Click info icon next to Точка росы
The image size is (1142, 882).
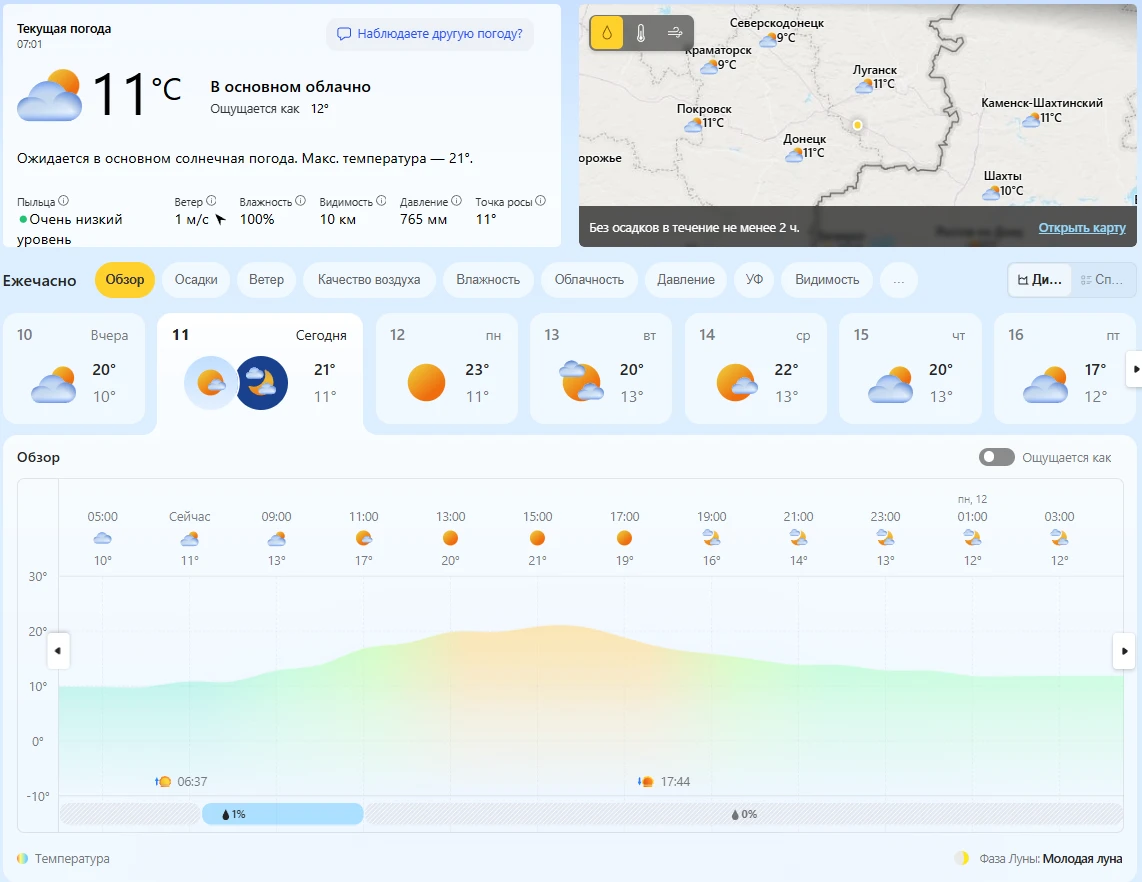point(540,201)
